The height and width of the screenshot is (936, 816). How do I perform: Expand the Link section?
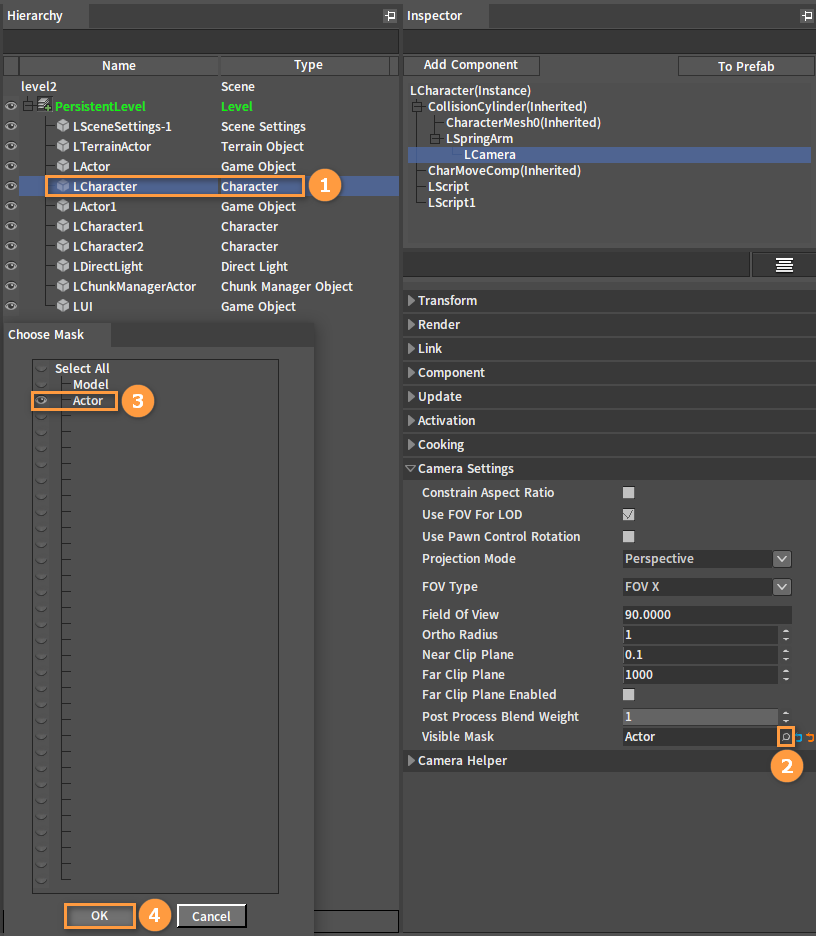click(x=411, y=349)
